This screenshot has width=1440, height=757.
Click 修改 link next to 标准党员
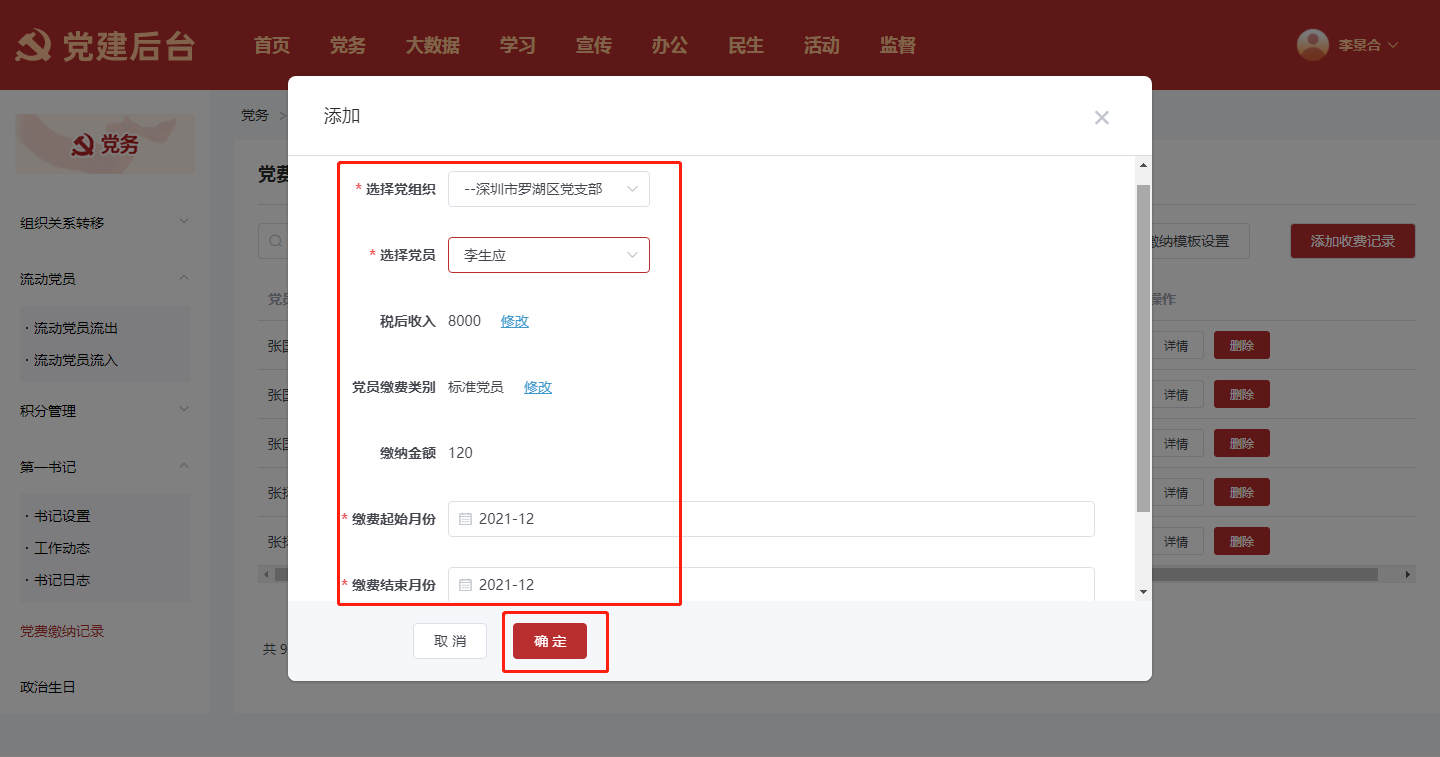(x=537, y=387)
